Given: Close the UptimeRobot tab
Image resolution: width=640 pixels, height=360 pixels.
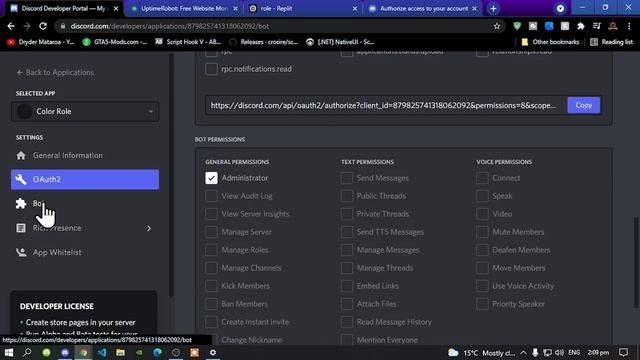Looking at the screenshot, I should point(236,9).
